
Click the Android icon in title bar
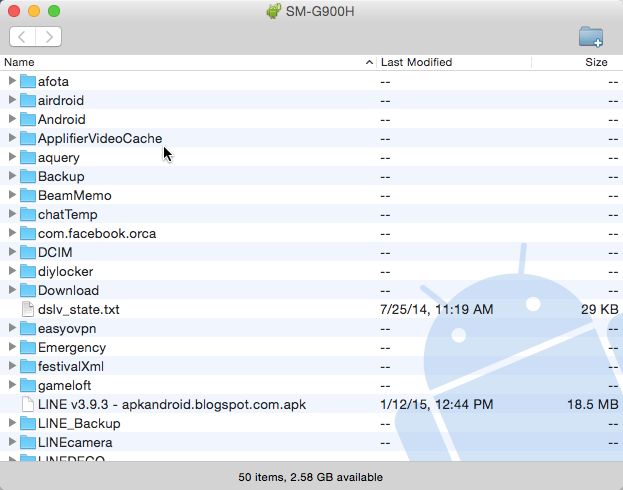(x=274, y=11)
